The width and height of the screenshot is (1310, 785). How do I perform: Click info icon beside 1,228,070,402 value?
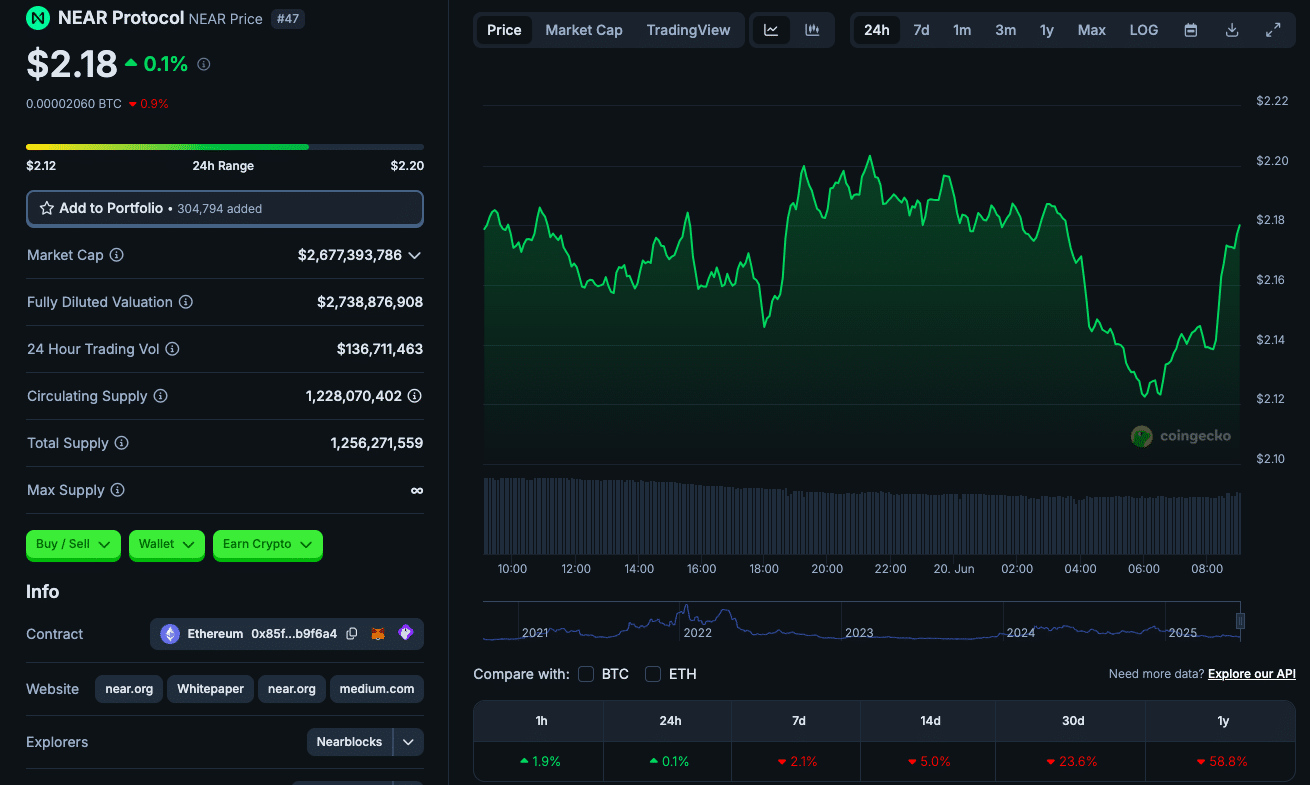point(415,396)
